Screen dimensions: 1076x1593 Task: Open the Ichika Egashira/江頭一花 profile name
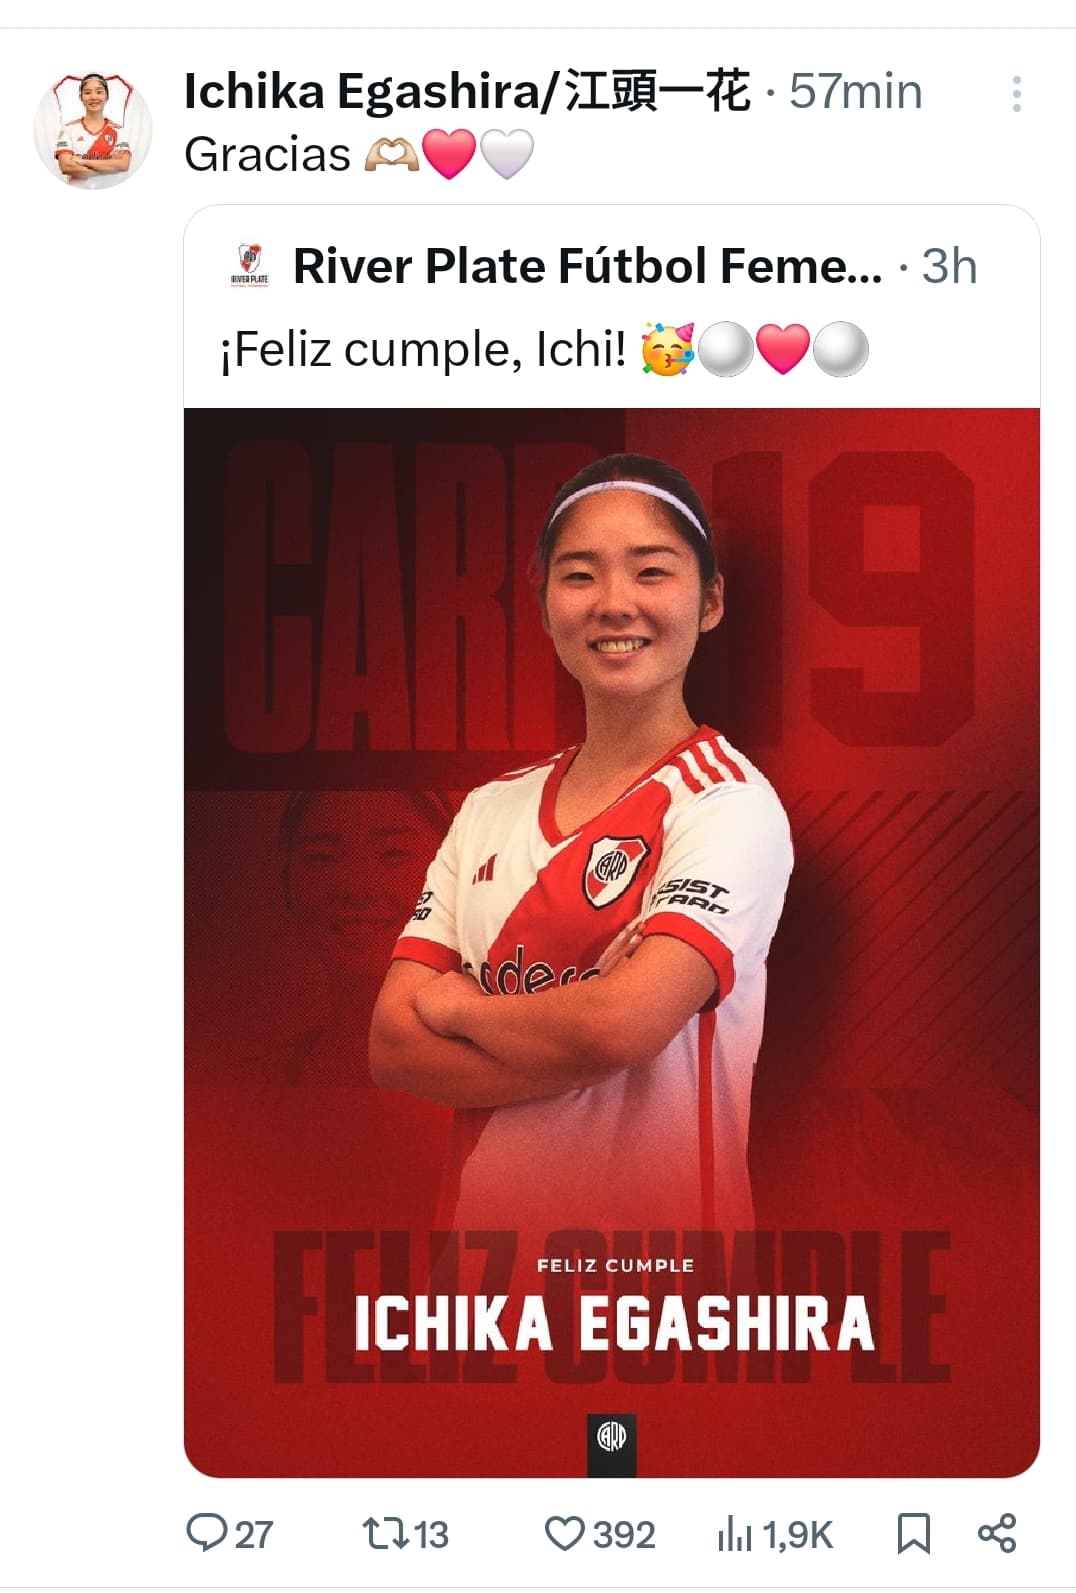coord(467,92)
